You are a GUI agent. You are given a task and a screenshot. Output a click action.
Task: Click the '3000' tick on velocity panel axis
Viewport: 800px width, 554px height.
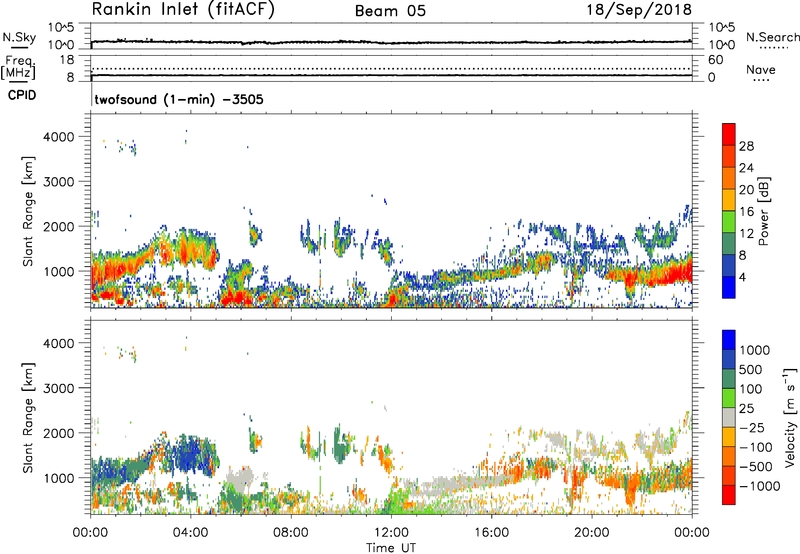click(x=59, y=388)
